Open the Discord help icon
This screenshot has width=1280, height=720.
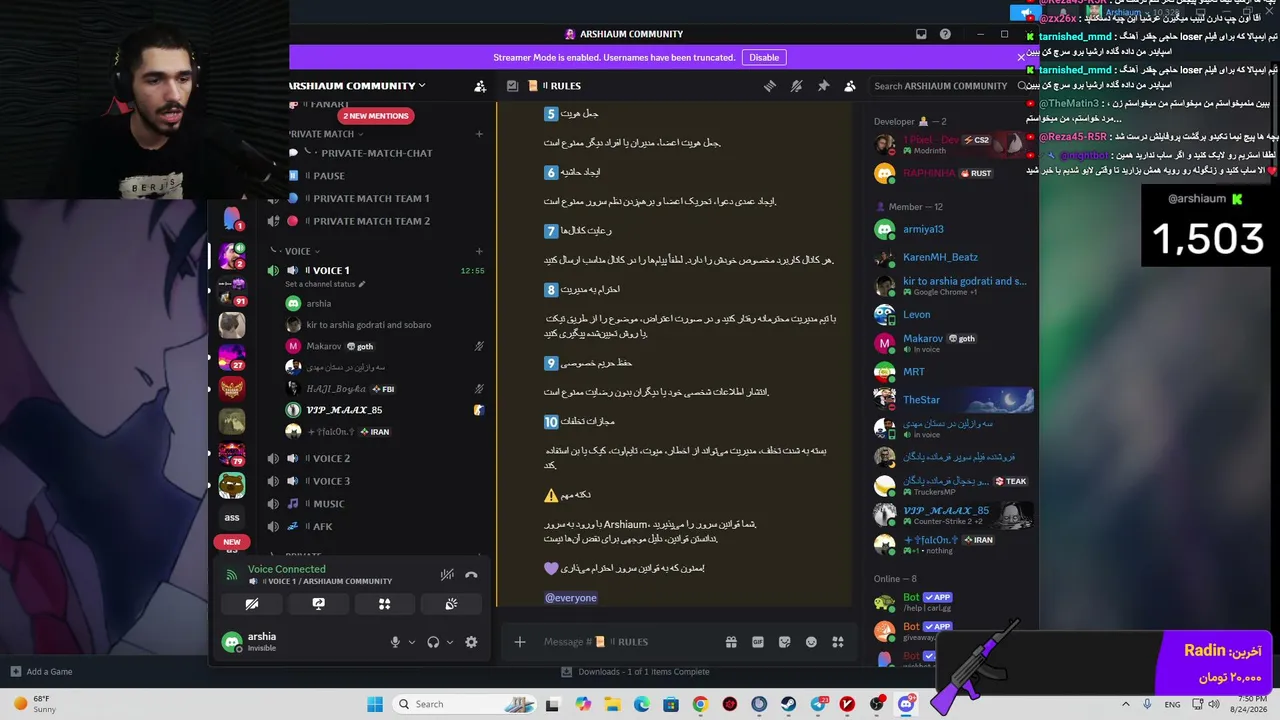(945, 34)
